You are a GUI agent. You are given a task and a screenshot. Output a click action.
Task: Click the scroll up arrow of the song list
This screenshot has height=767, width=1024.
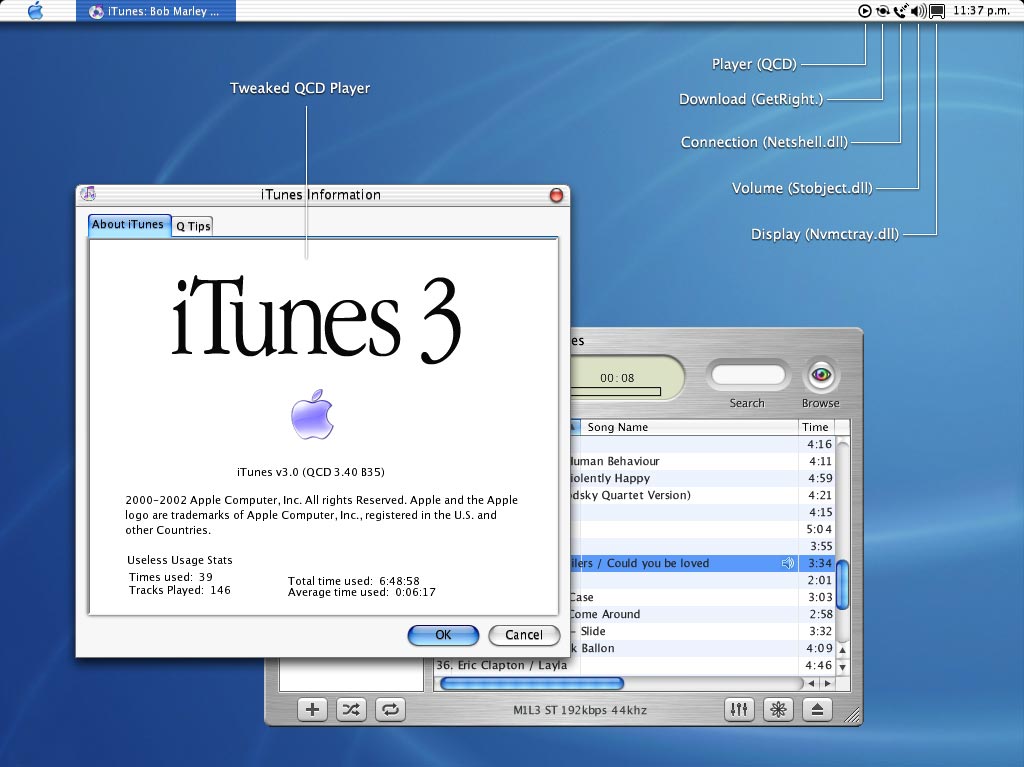point(842,650)
